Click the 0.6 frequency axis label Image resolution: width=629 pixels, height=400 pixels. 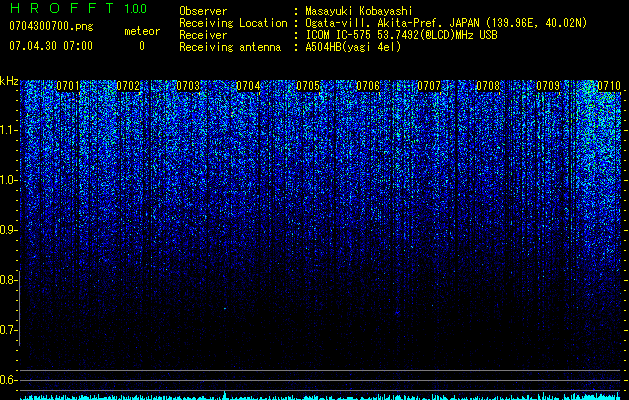tap(8, 380)
